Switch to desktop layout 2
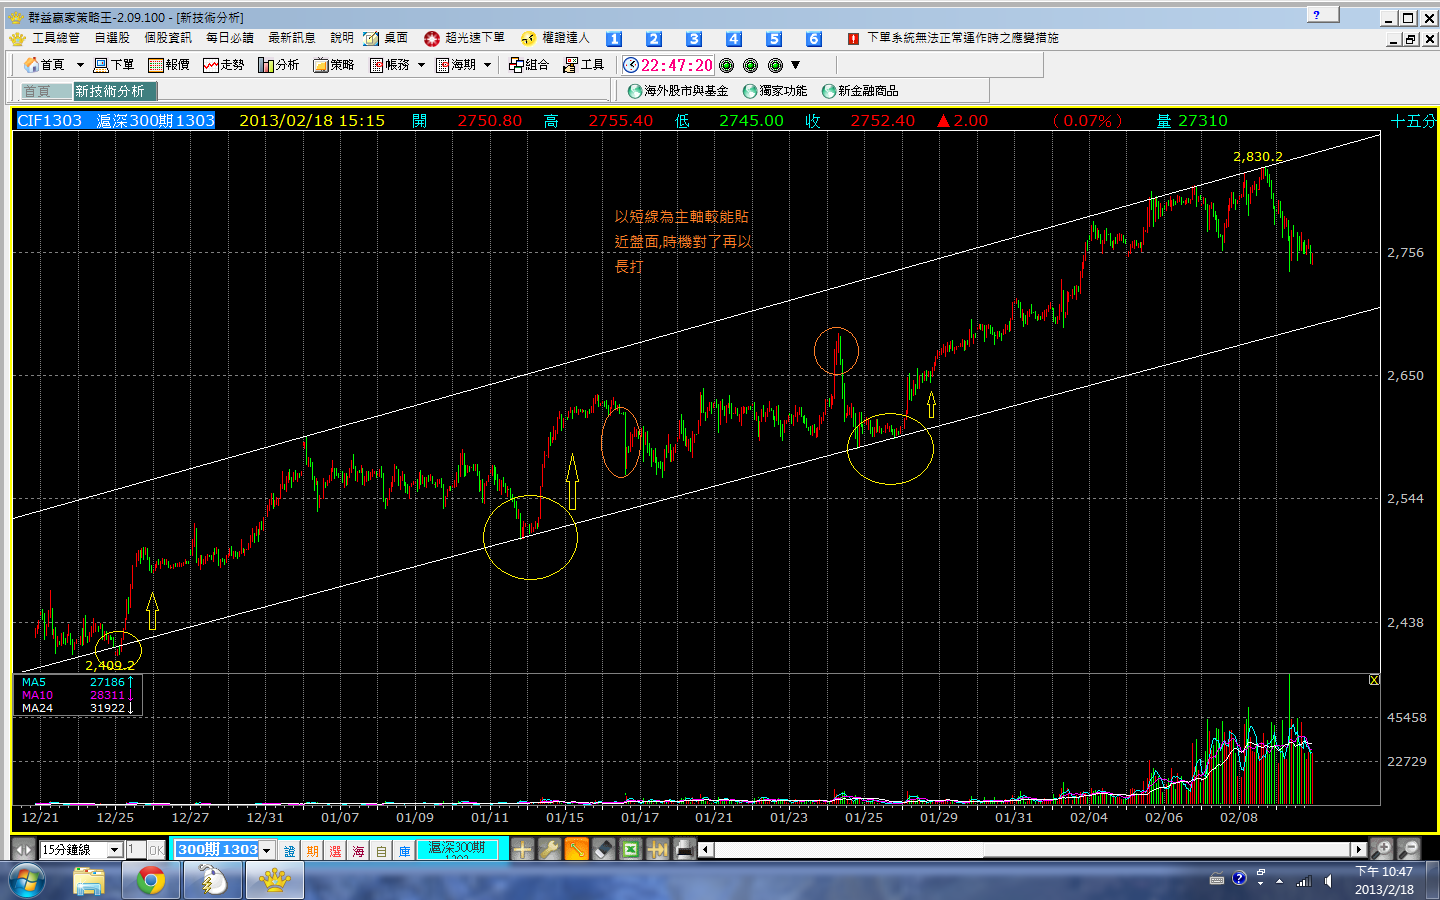Image resolution: width=1440 pixels, height=900 pixels. click(x=654, y=39)
